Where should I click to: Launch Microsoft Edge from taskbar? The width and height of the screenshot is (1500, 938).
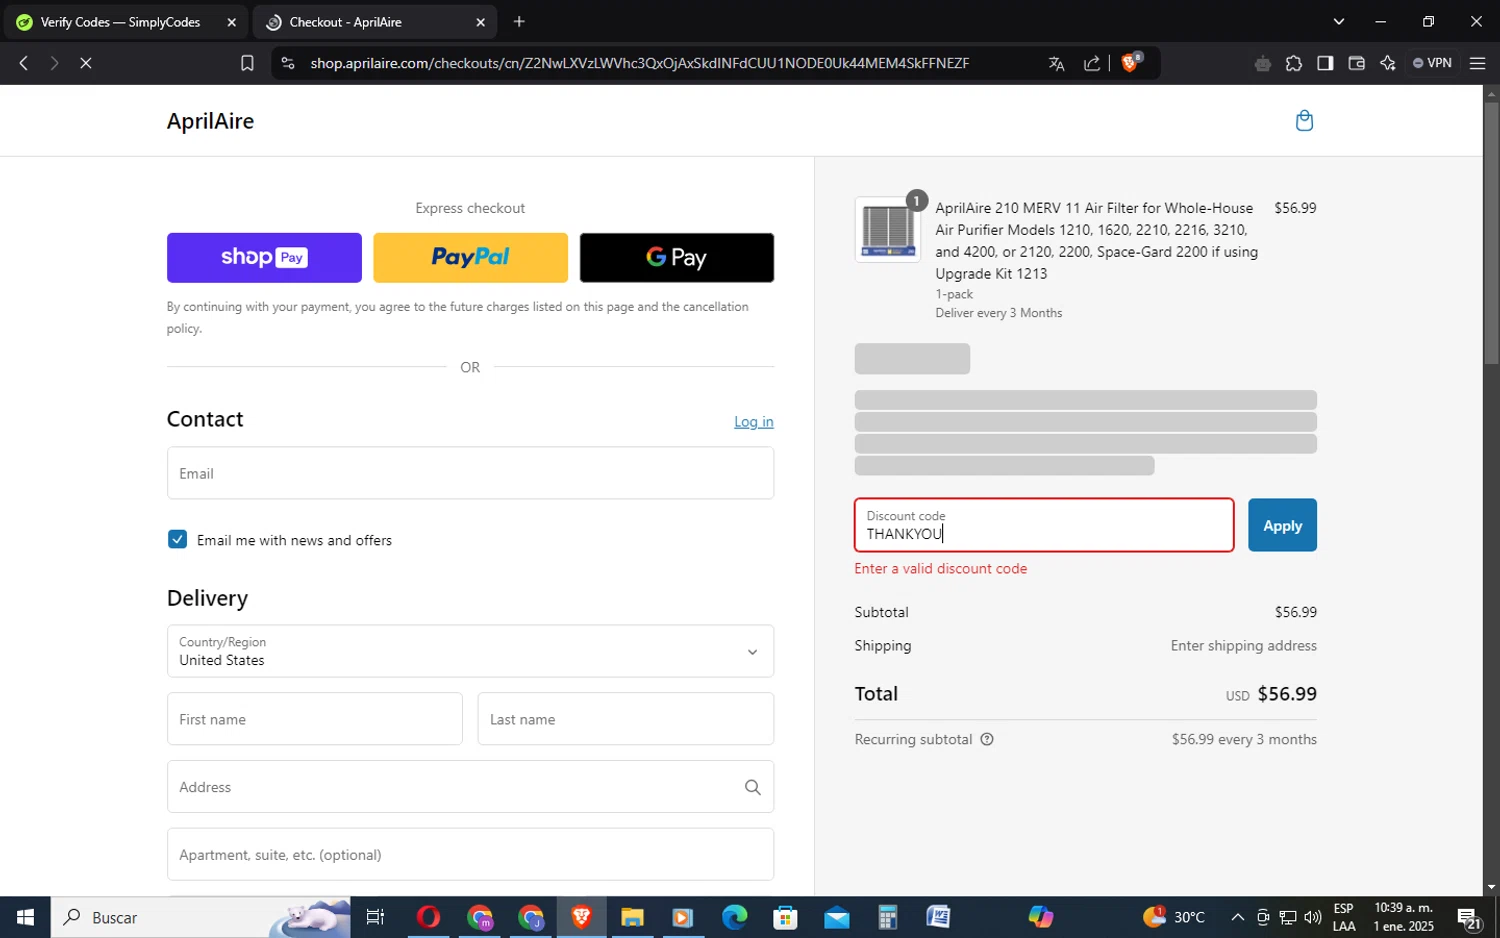pyautogui.click(x=734, y=917)
